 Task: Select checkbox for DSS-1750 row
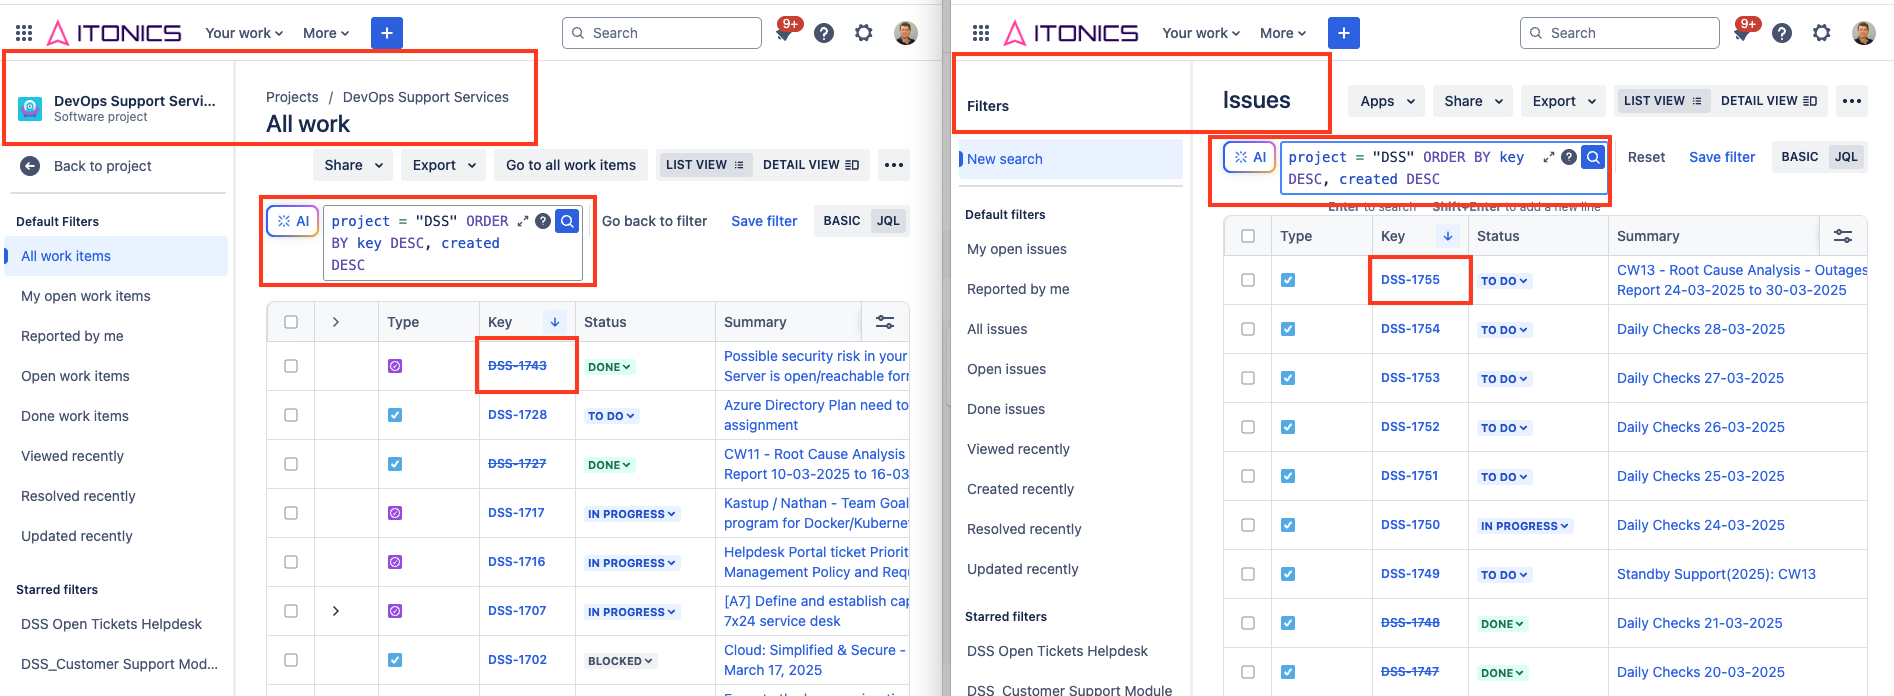tap(1248, 525)
